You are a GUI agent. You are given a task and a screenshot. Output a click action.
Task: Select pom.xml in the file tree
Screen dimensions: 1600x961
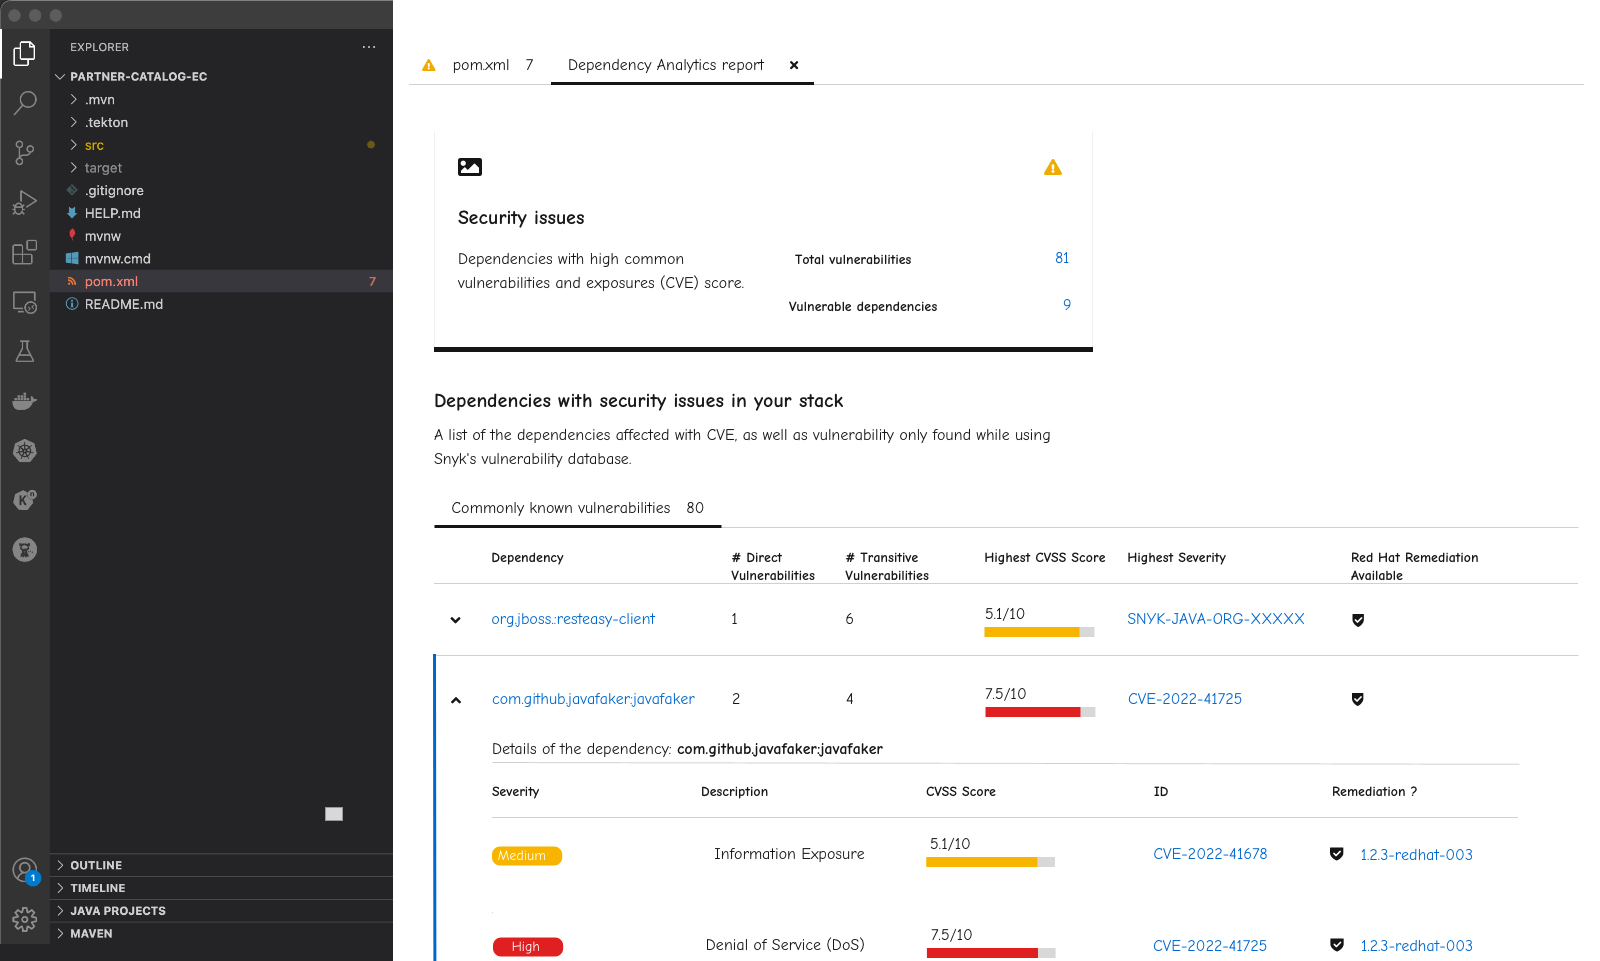[x=221, y=282]
